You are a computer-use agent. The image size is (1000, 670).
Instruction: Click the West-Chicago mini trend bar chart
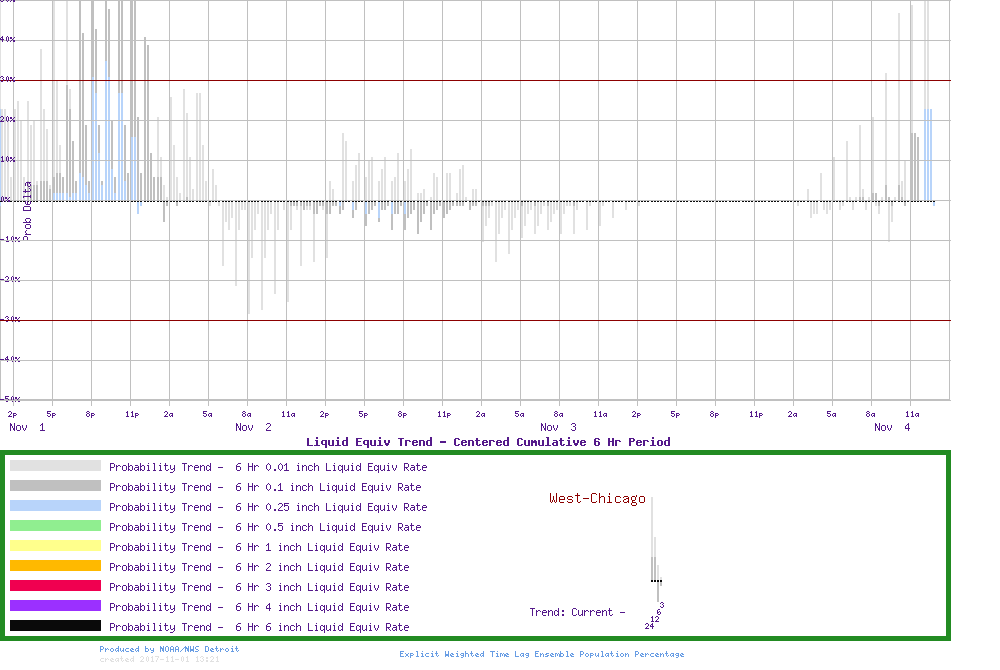(656, 560)
